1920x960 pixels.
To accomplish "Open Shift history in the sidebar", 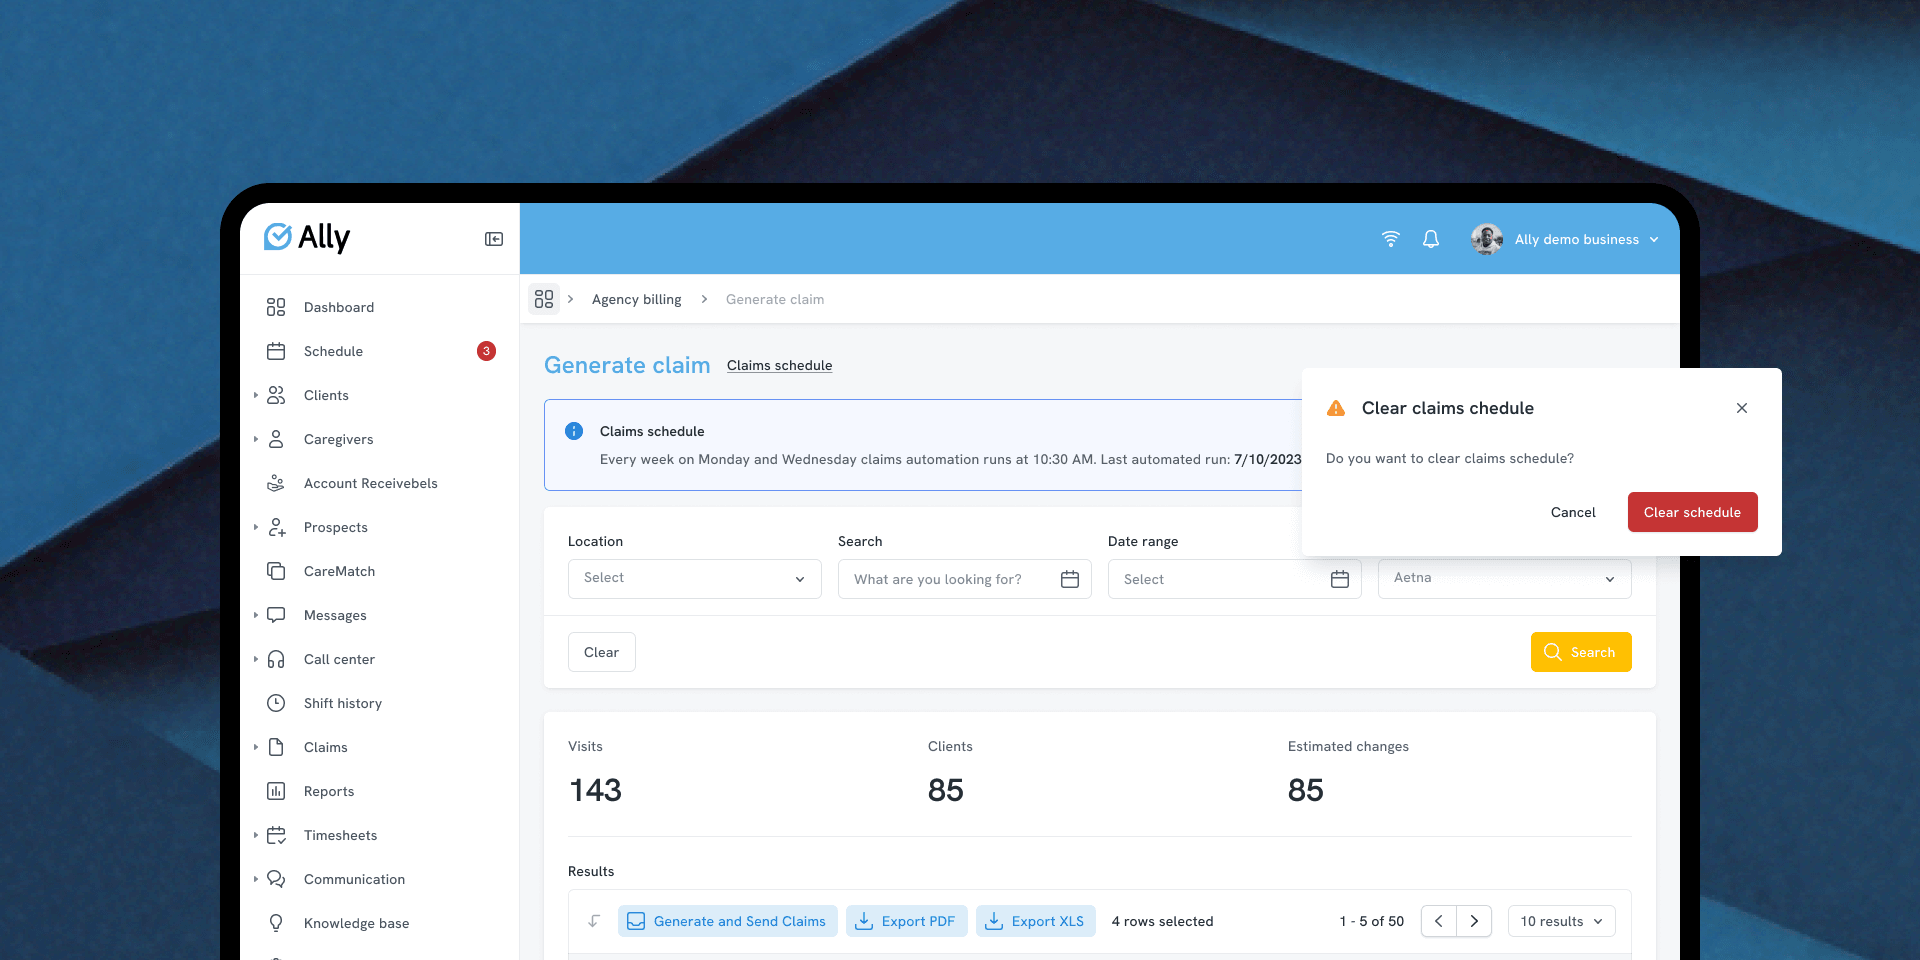I will [x=342, y=703].
